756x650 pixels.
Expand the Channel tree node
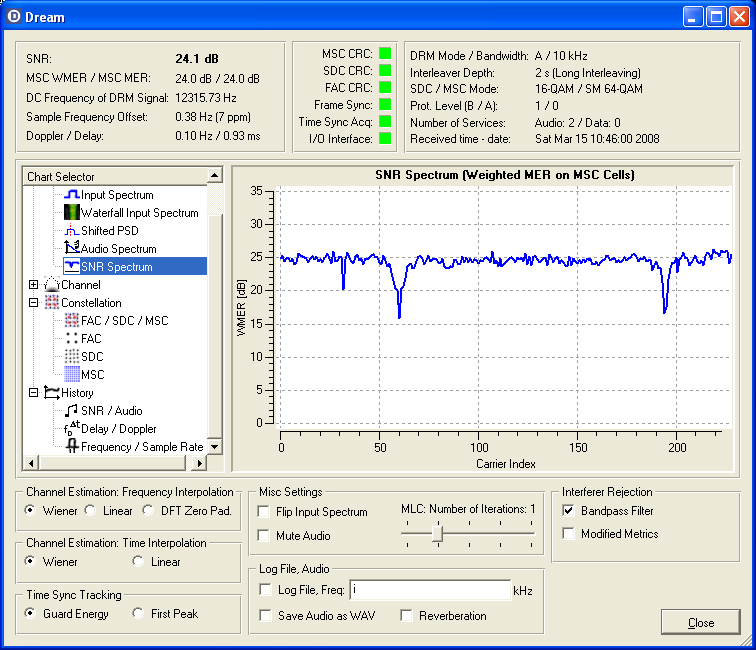click(34, 285)
